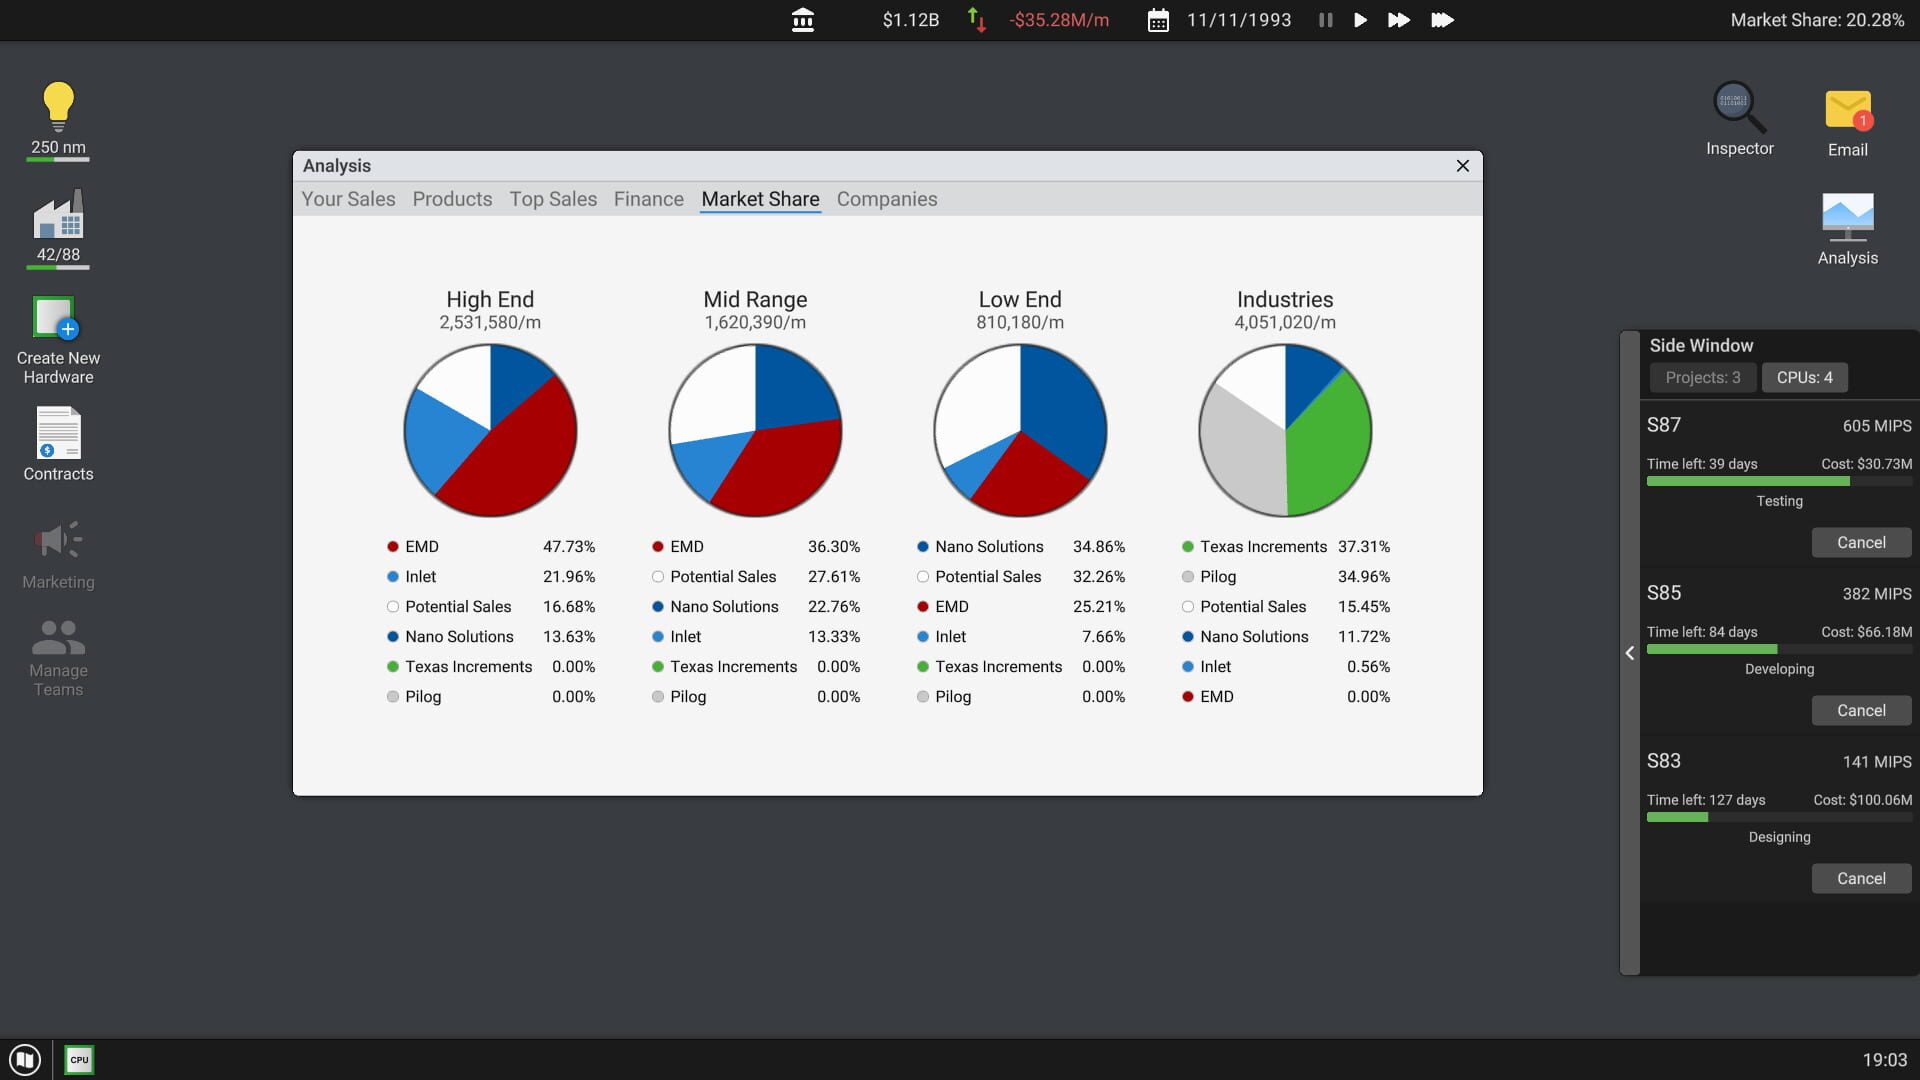Set game speed to fastest
1920x1080 pixels.
1442,20
